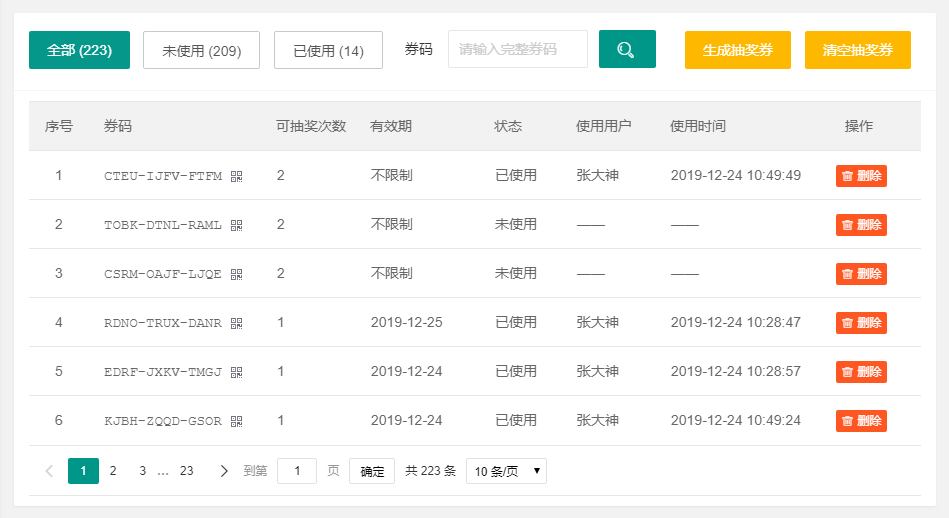949x518 pixels.
Task: Open QR code for CSRM-OAJF-LJQE
Action: [x=237, y=274]
